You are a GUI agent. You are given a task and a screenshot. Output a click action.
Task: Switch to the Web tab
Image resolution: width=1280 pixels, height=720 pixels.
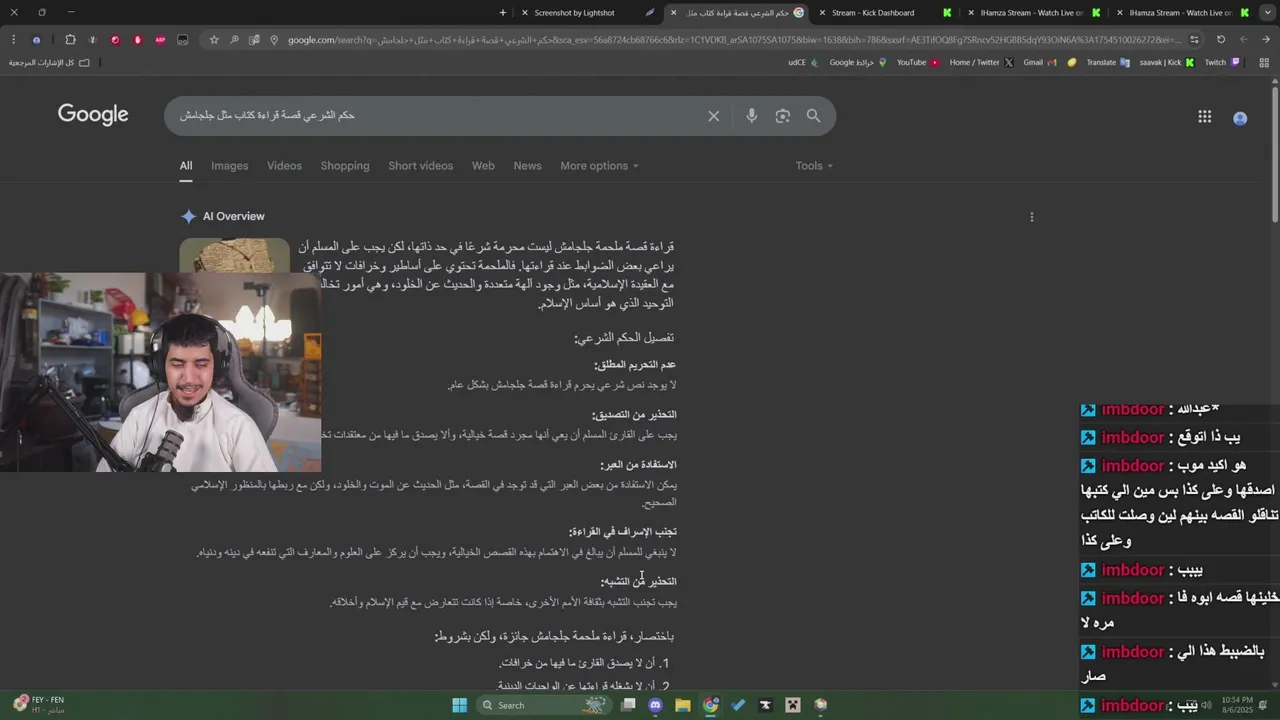click(483, 166)
